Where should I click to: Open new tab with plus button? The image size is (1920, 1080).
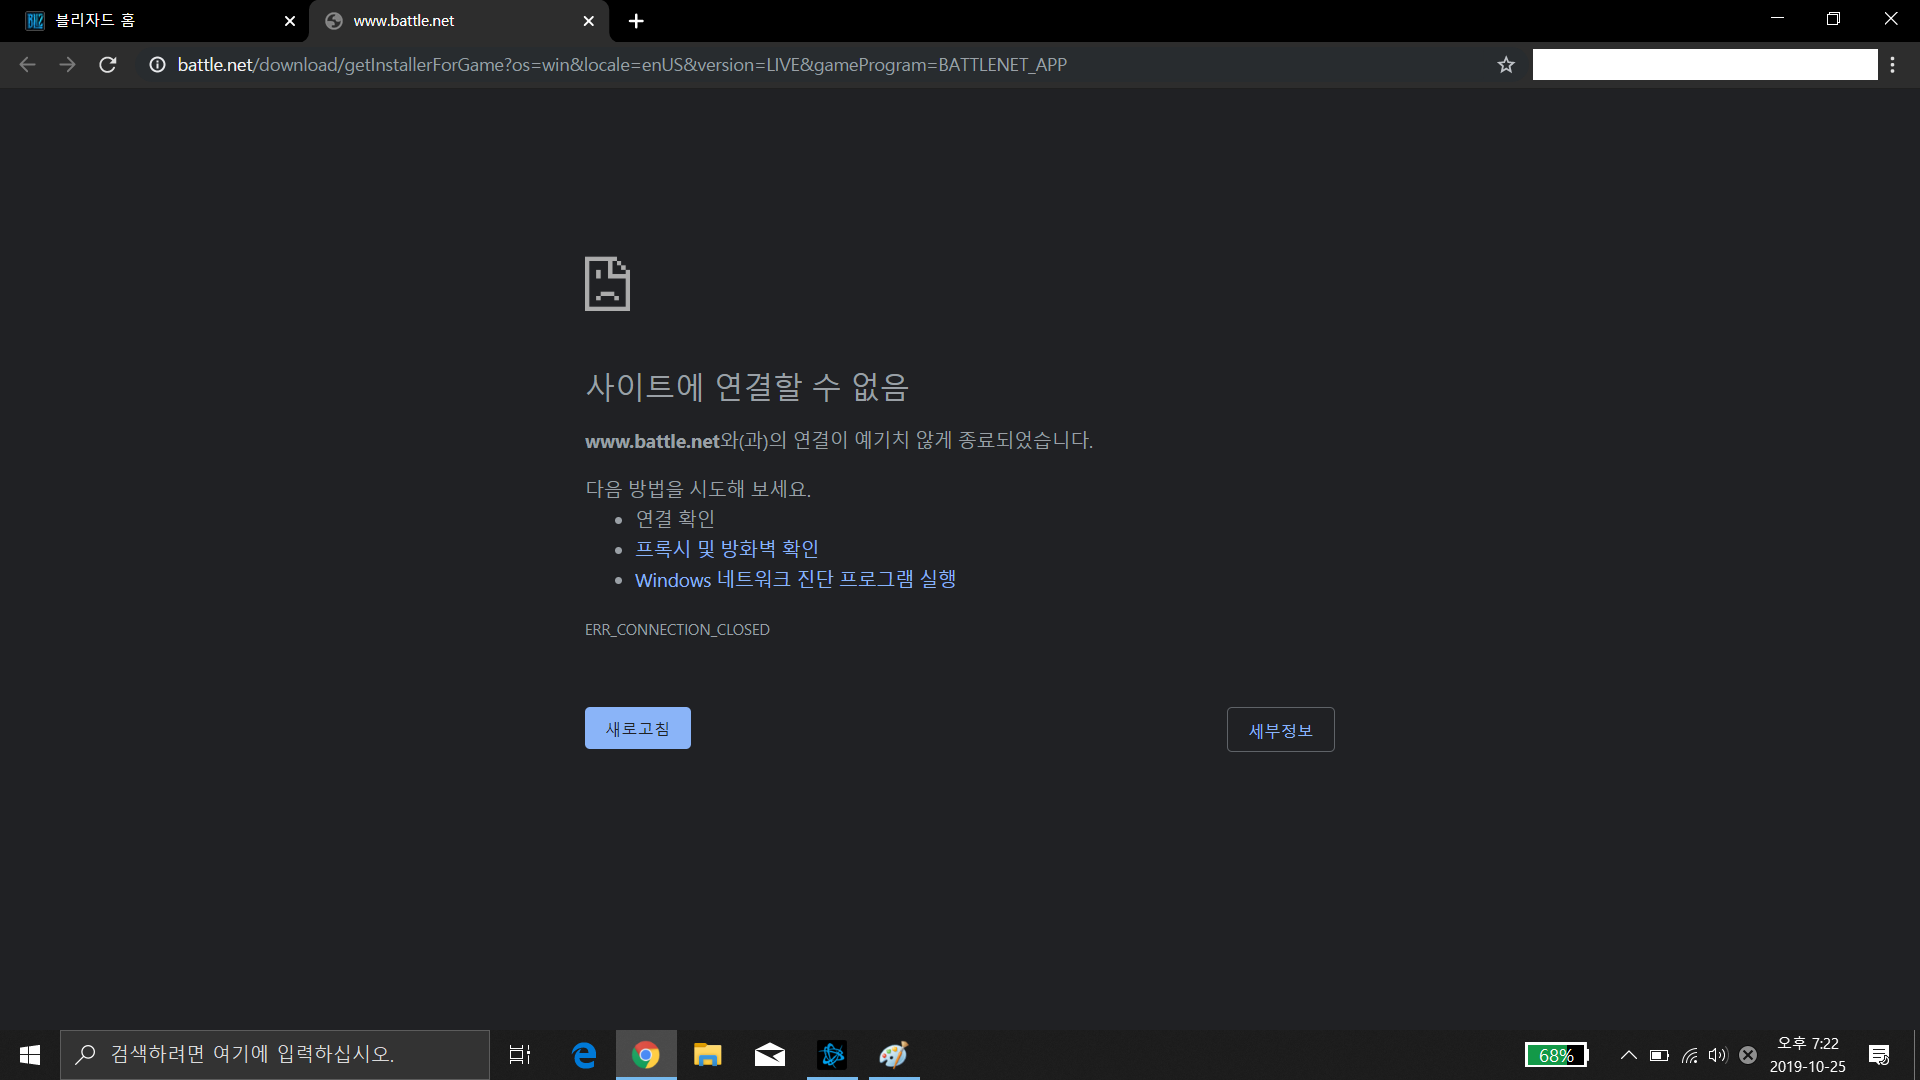point(636,21)
